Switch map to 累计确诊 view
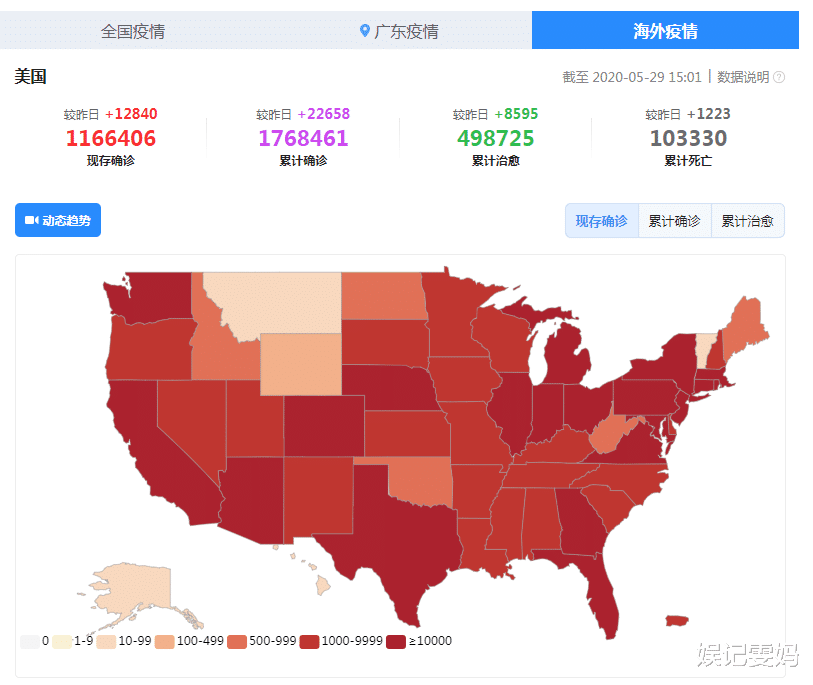The image size is (813, 685). click(674, 221)
